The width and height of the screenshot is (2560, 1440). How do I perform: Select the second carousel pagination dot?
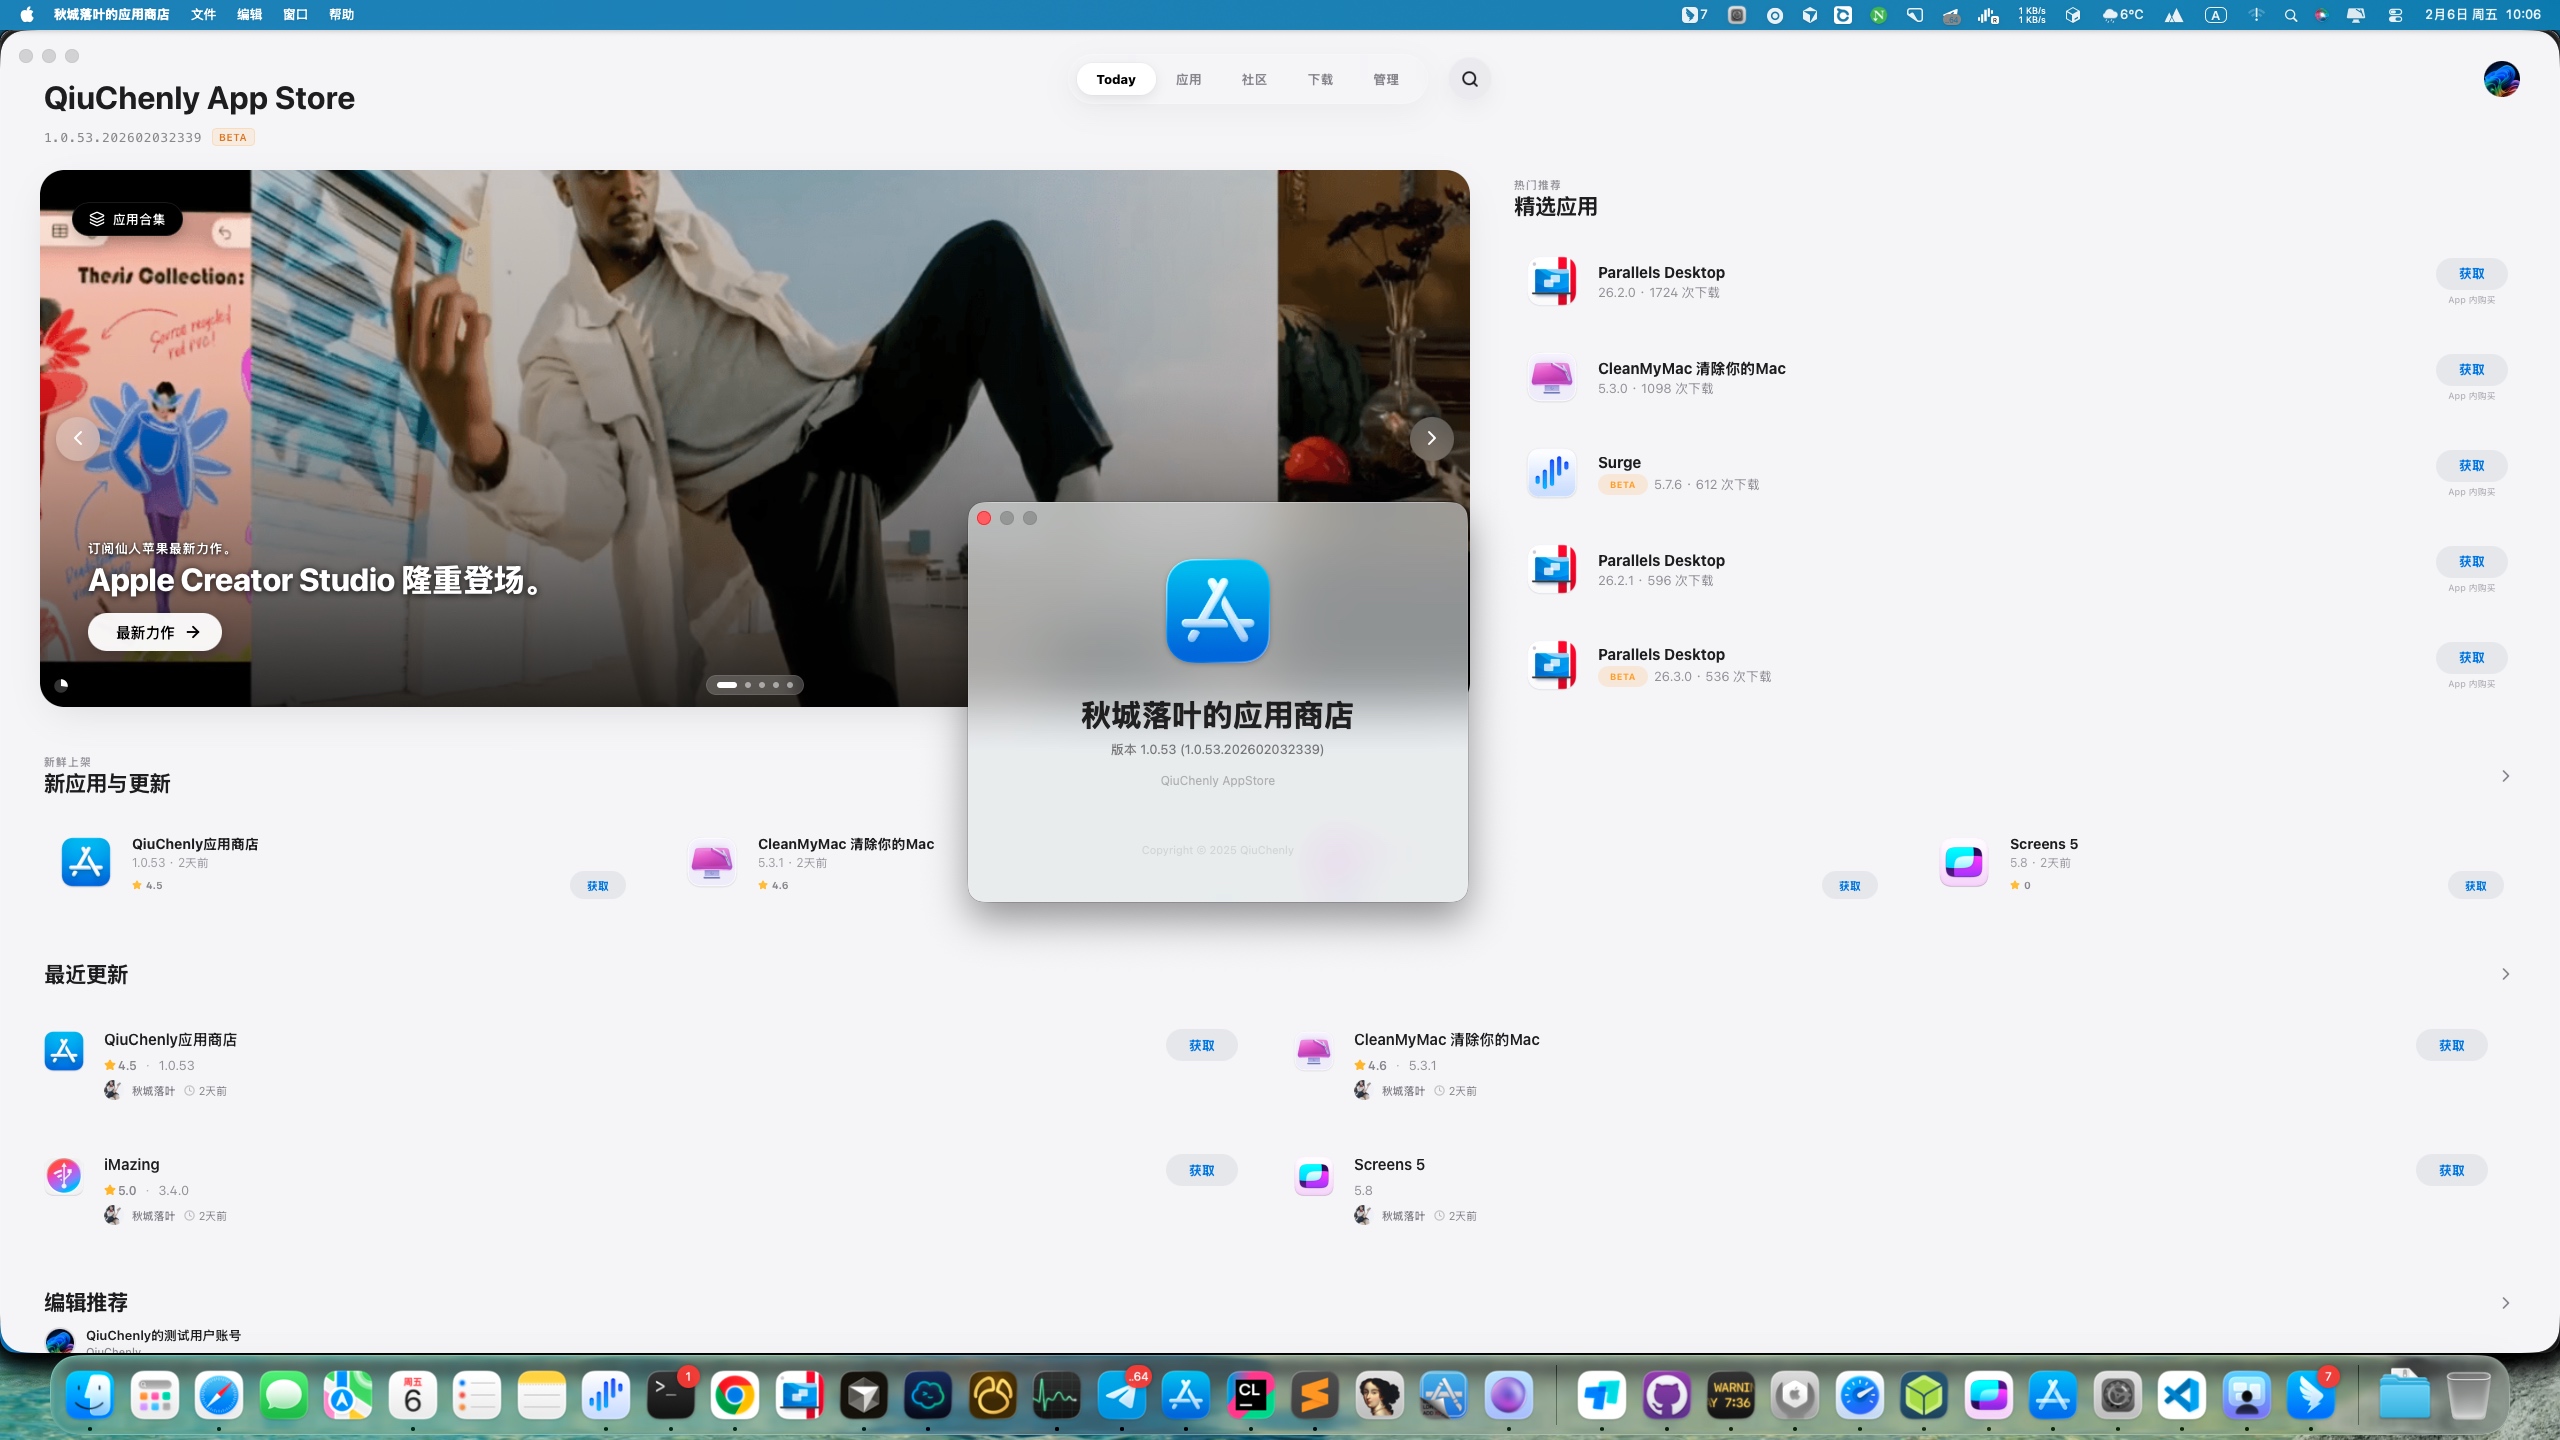pyautogui.click(x=746, y=685)
